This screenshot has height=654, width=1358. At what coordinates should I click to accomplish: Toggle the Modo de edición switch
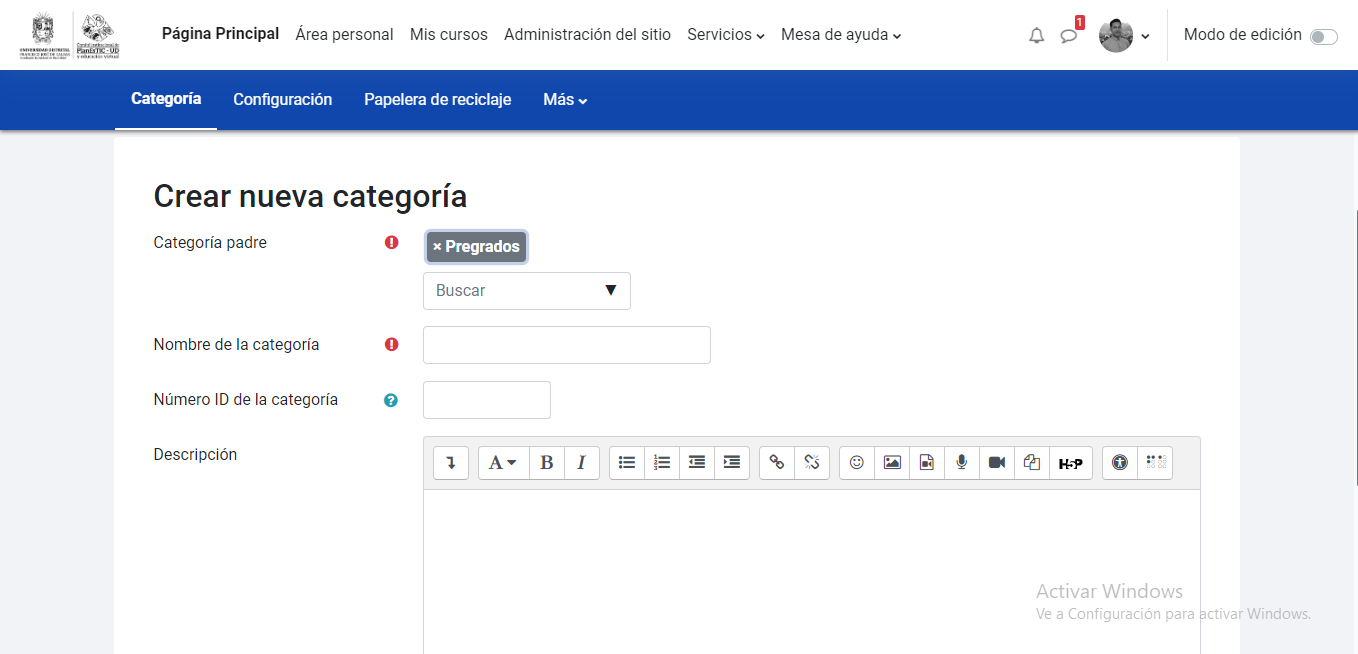point(1323,35)
